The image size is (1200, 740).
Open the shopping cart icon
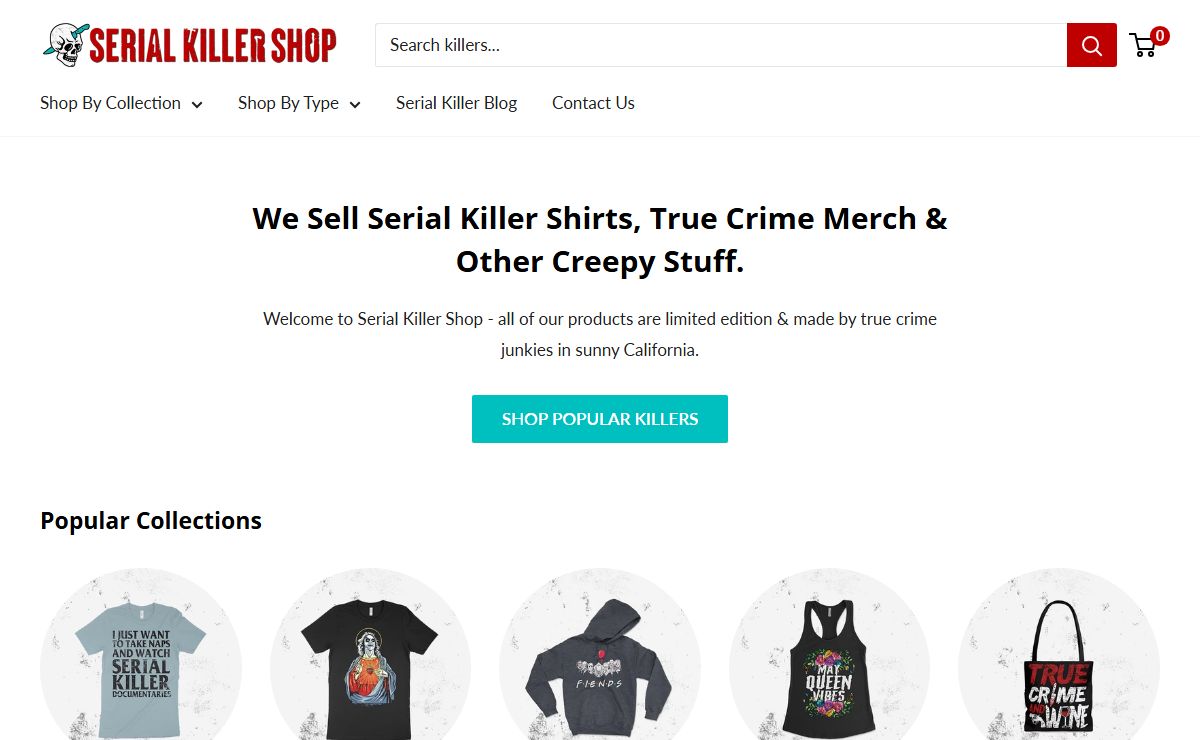click(x=1143, y=45)
